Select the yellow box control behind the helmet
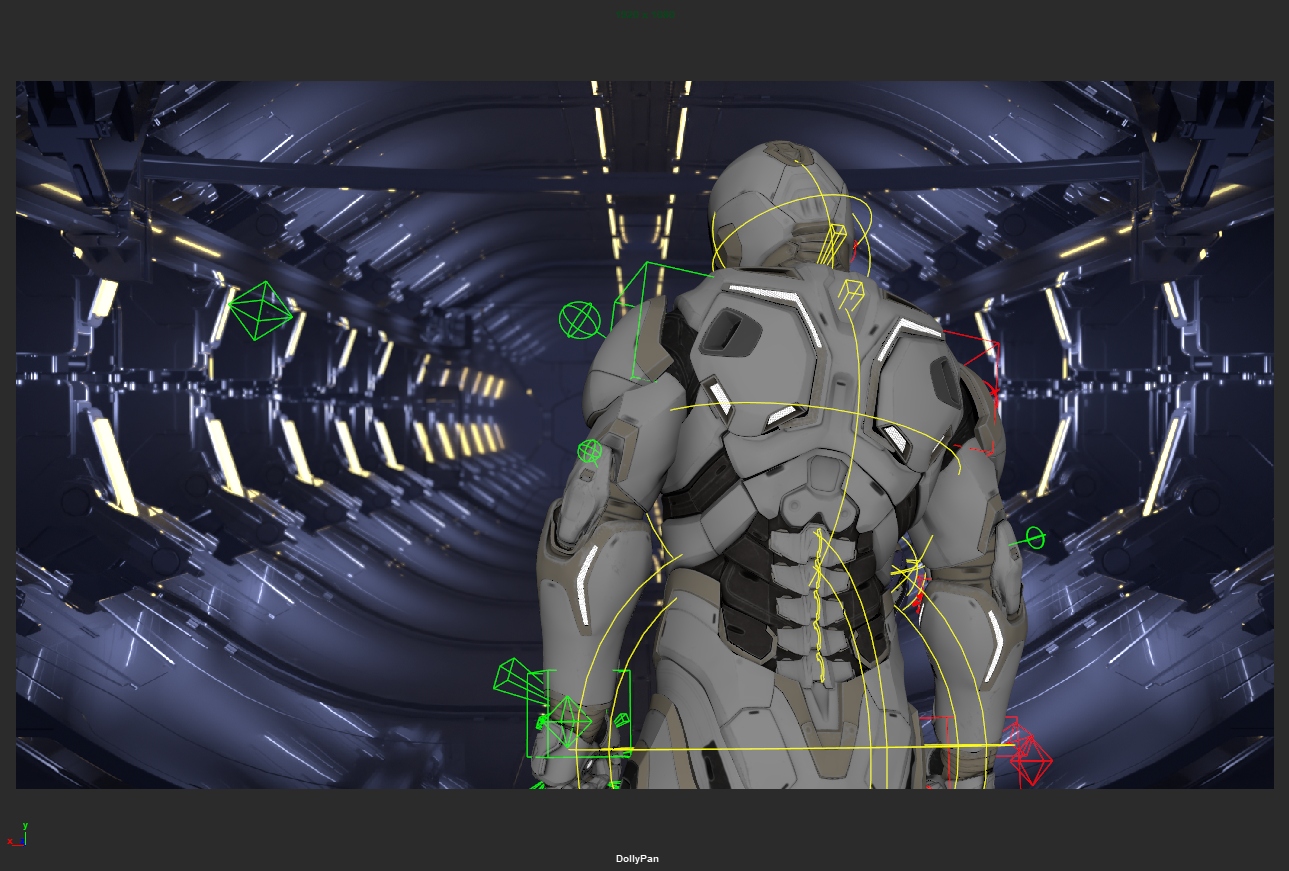Viewport: 1289px width, 871px height. coord(835,244)
